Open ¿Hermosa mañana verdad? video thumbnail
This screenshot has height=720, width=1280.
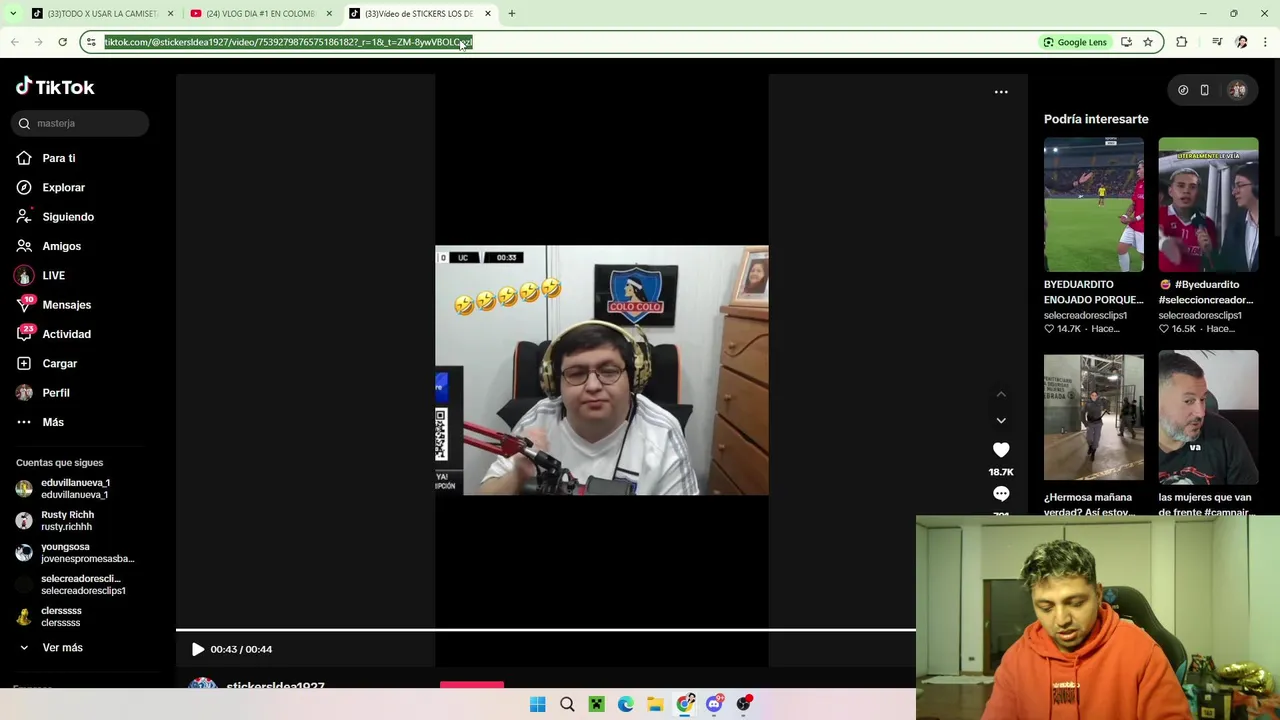1094,417
